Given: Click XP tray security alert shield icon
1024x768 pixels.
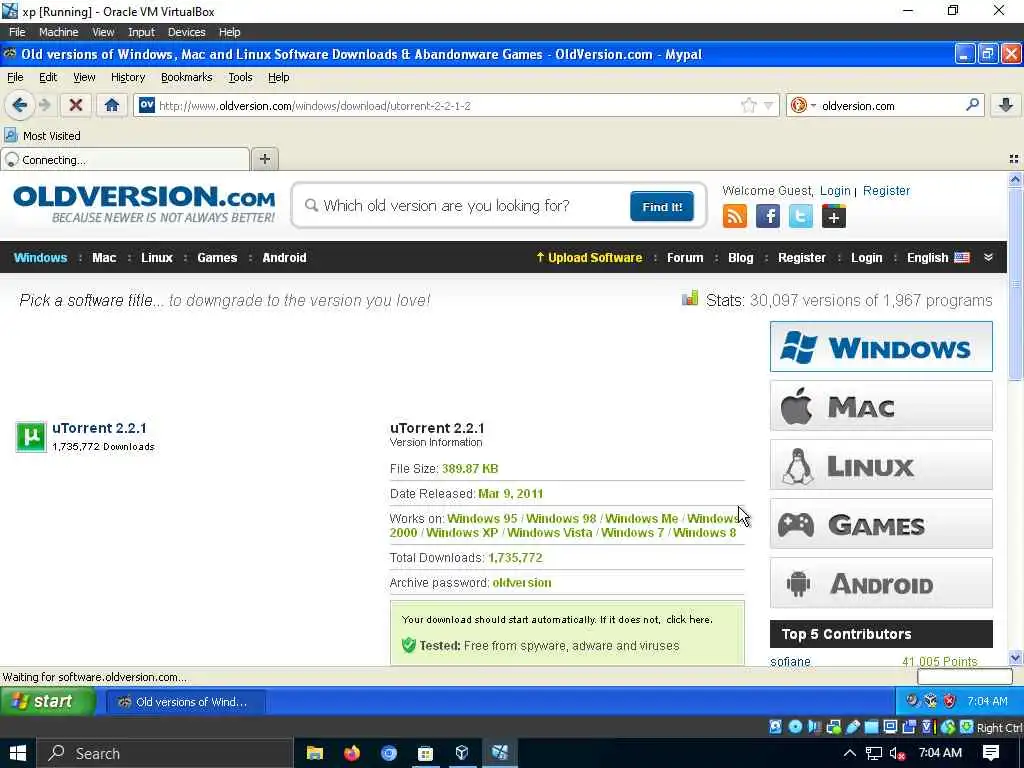Looking at the screenshot, I should (x=950, y=701).
